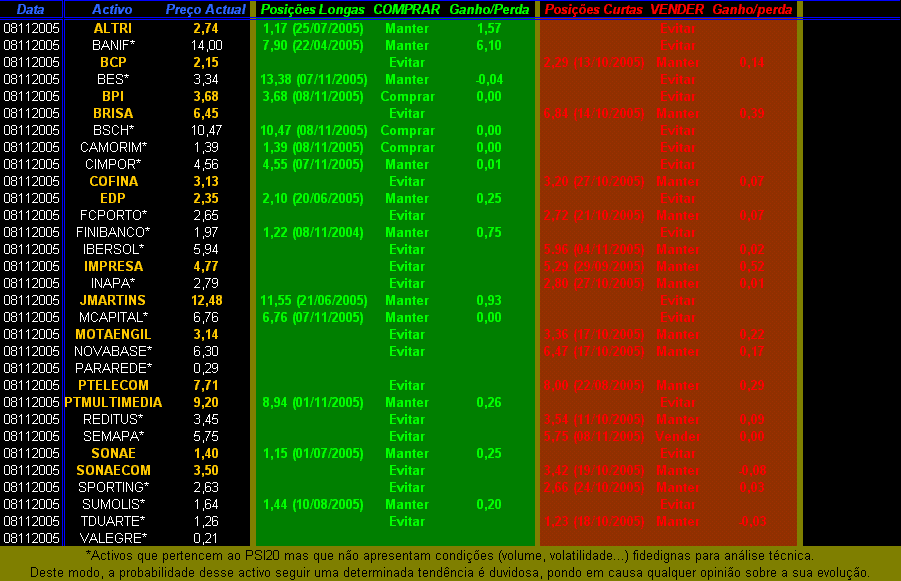Select the PTMULTIMEDIA asset name
Screen dimensions: 901x581
[113, 402]
